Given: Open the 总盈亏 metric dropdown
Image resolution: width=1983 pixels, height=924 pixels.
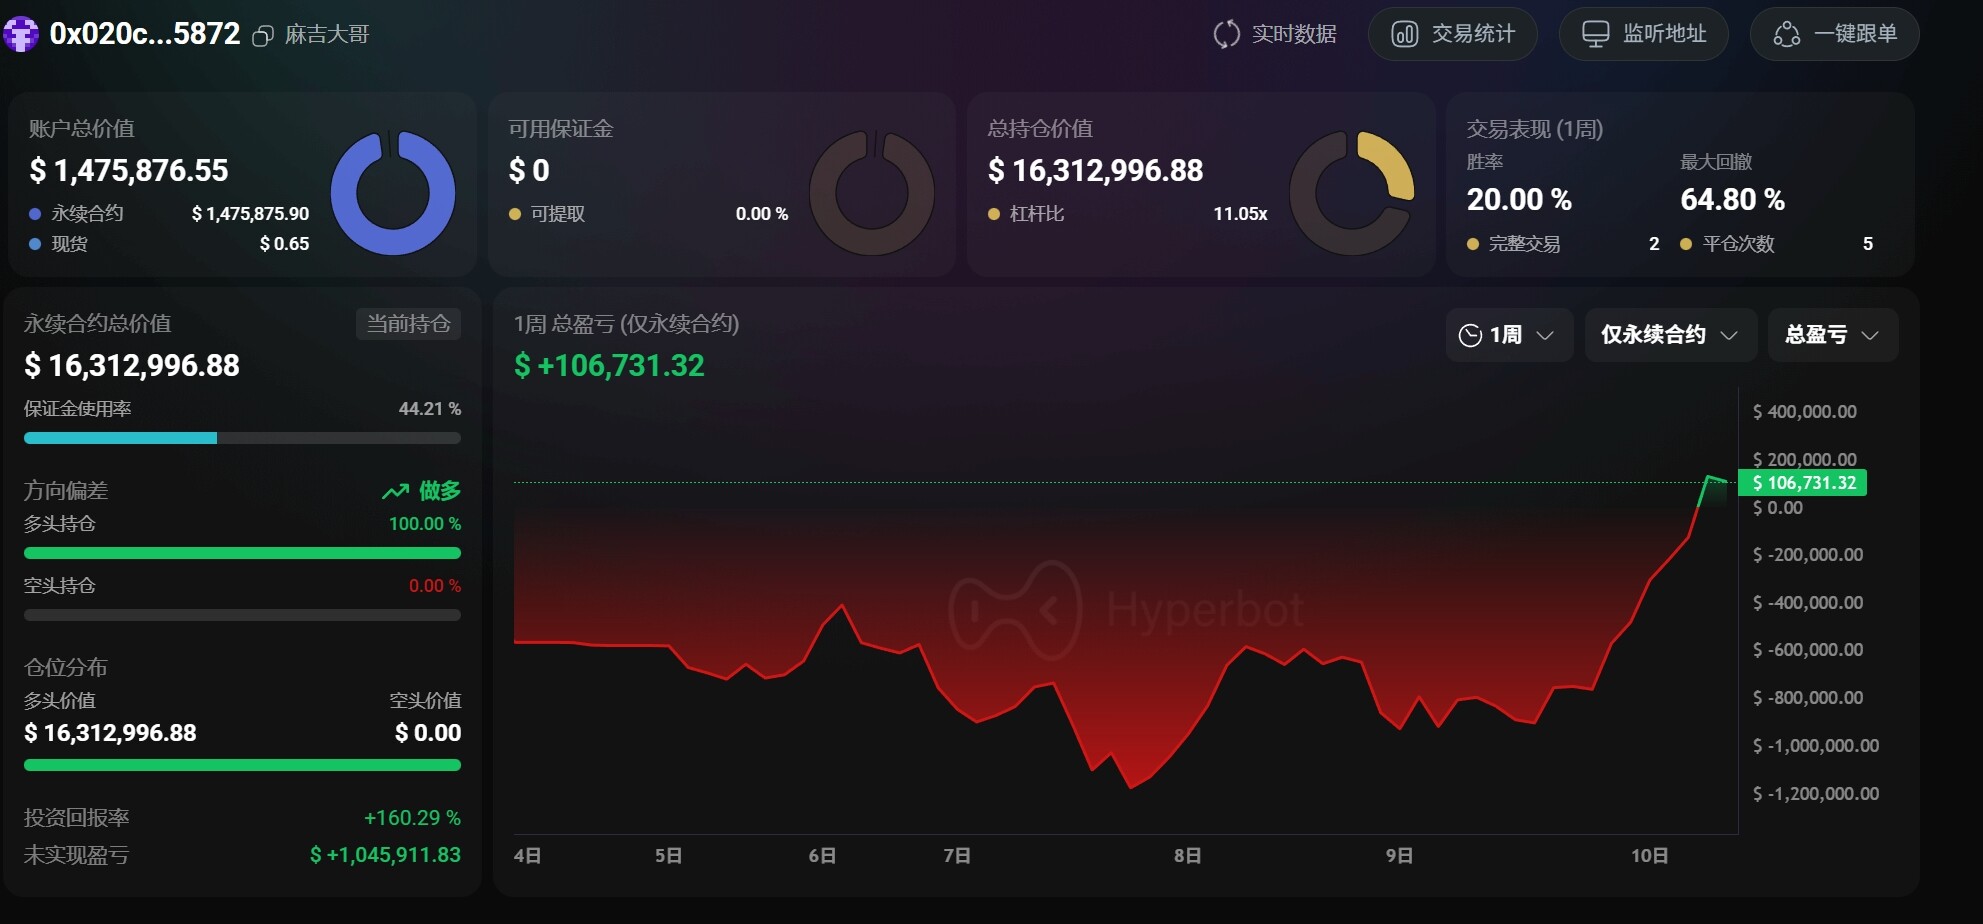Looking at the screenshot, I should click(1832, 335).
